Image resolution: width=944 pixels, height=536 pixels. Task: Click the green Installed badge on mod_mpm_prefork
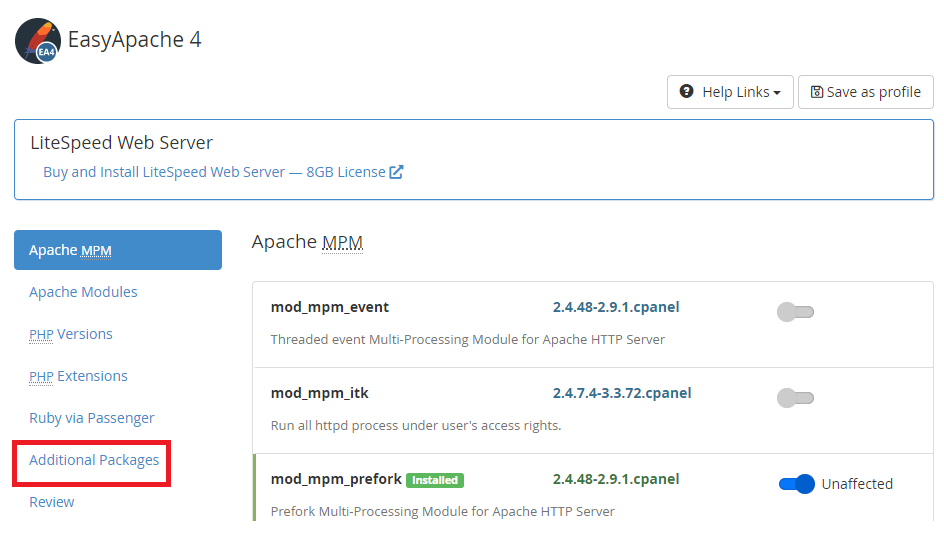pyautogui.click(x=435, y=480)
